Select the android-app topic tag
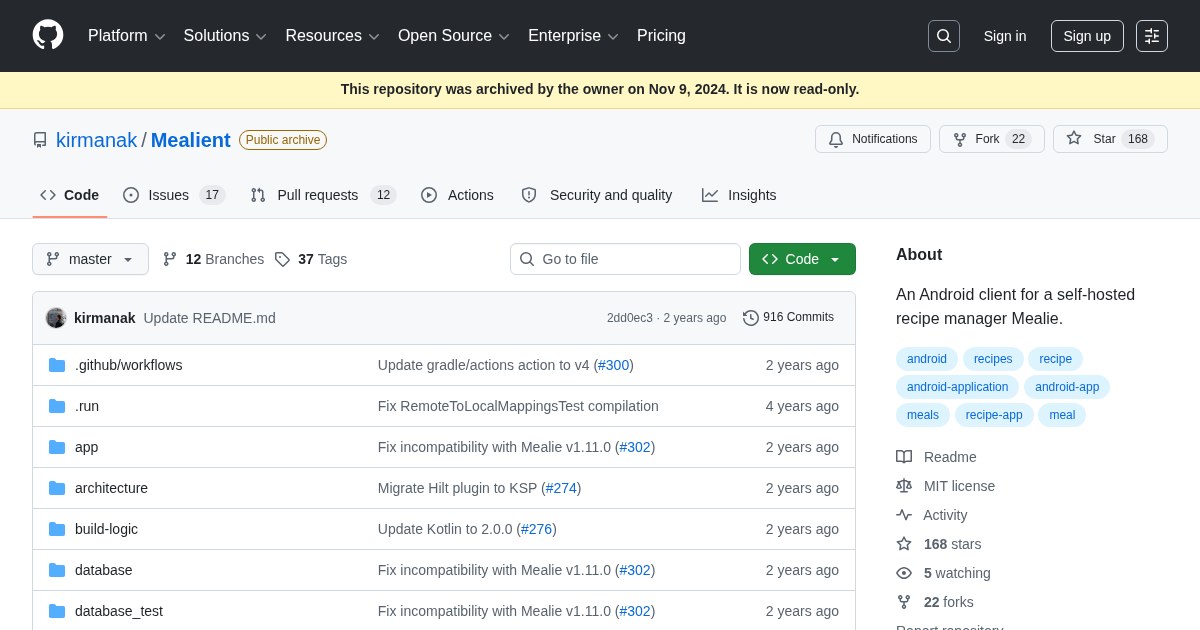Viewport: 1200px width, 630px height. coord(1067,387)
